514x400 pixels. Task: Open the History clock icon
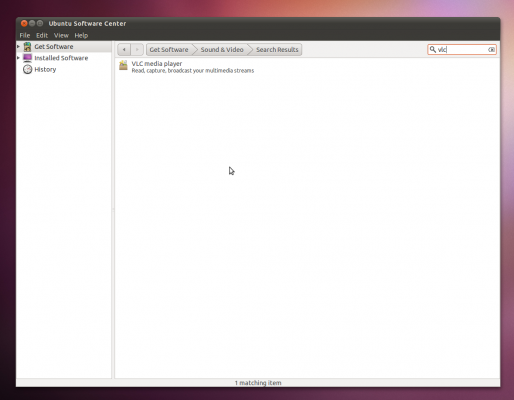point(27,69)
